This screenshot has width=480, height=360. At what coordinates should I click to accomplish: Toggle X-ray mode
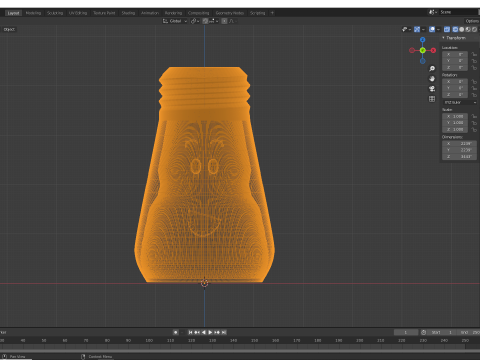[447, 29]
